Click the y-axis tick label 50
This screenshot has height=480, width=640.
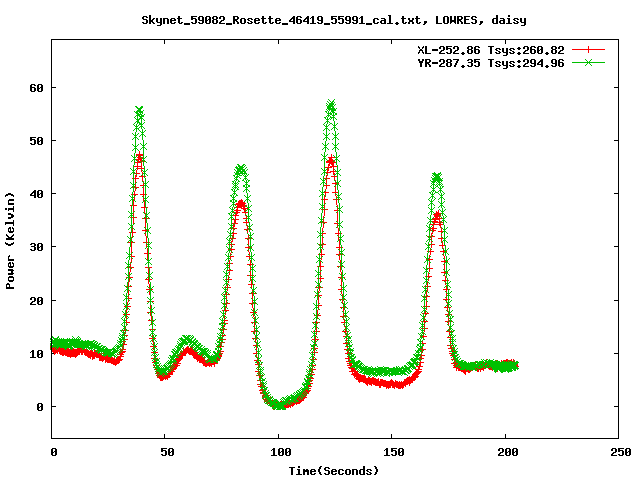coord(36,141)
